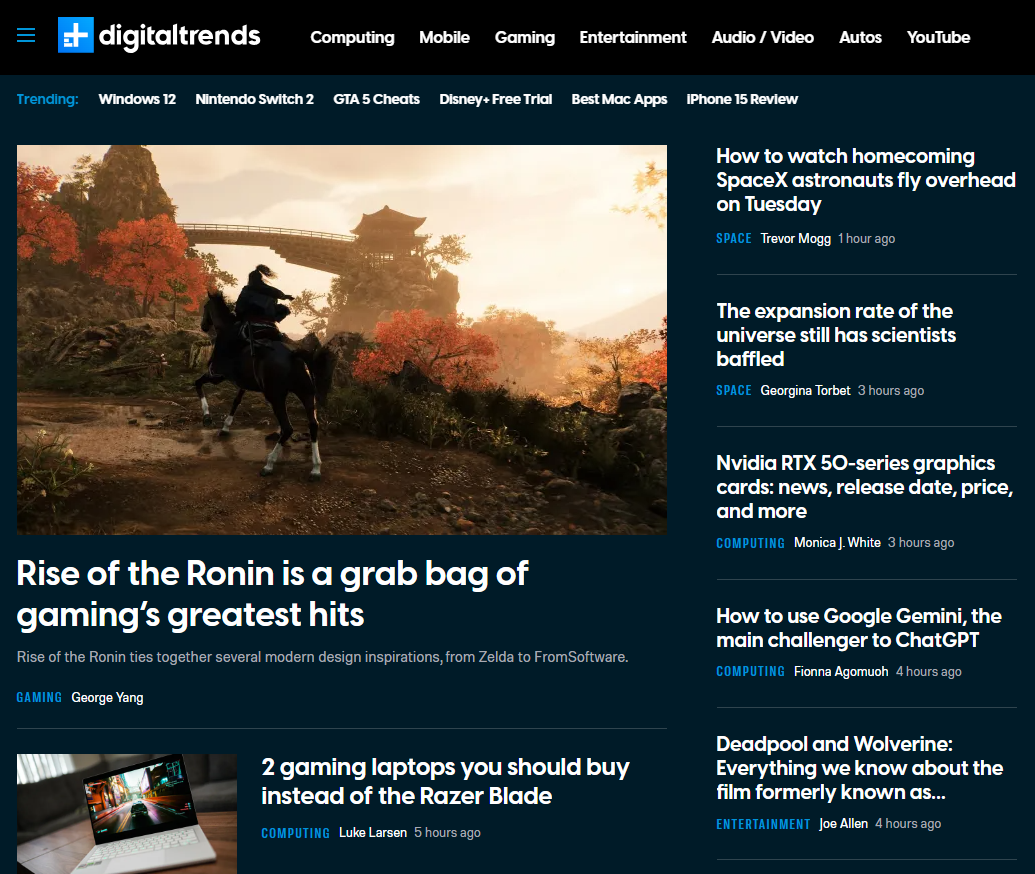Read the 2 gaming laptops Razer Blade article
Viewport: 1035px width, 874px height.
point(445,781)
